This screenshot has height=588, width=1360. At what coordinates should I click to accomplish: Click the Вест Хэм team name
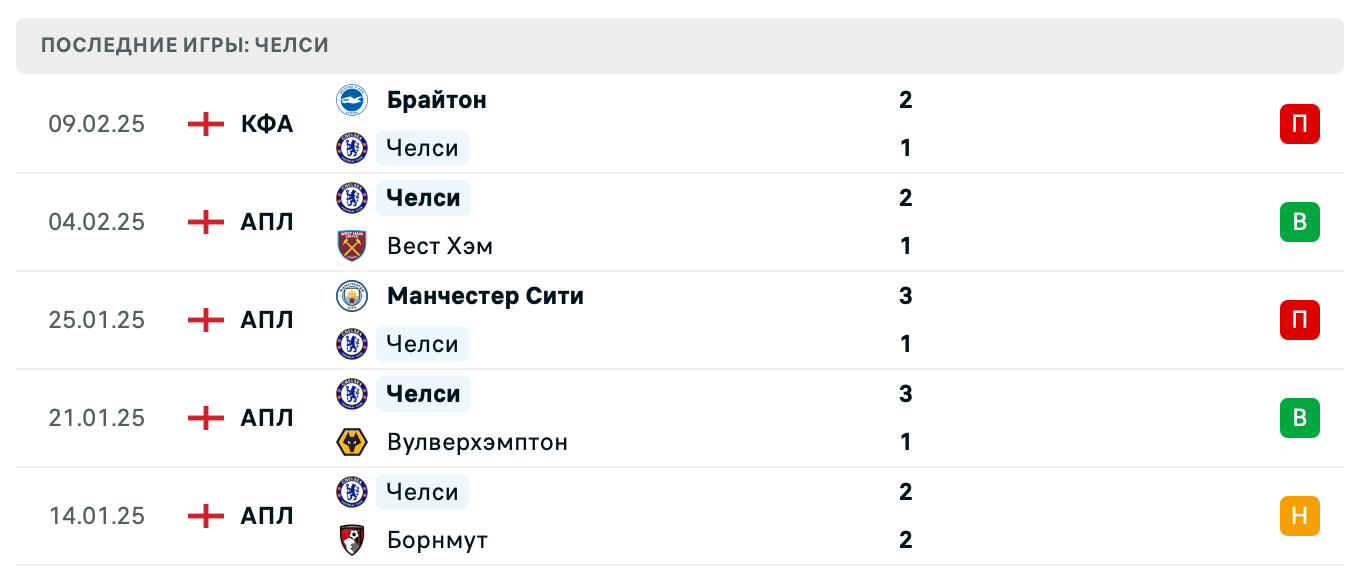(x=439, y=246)
